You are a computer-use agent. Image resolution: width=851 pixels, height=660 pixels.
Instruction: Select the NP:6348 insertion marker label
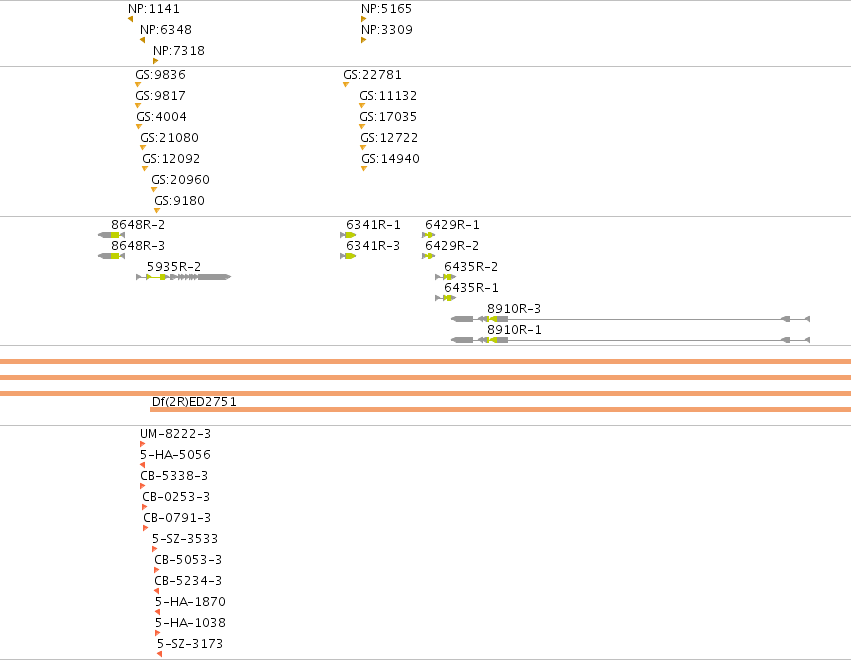tap(166, 30)
